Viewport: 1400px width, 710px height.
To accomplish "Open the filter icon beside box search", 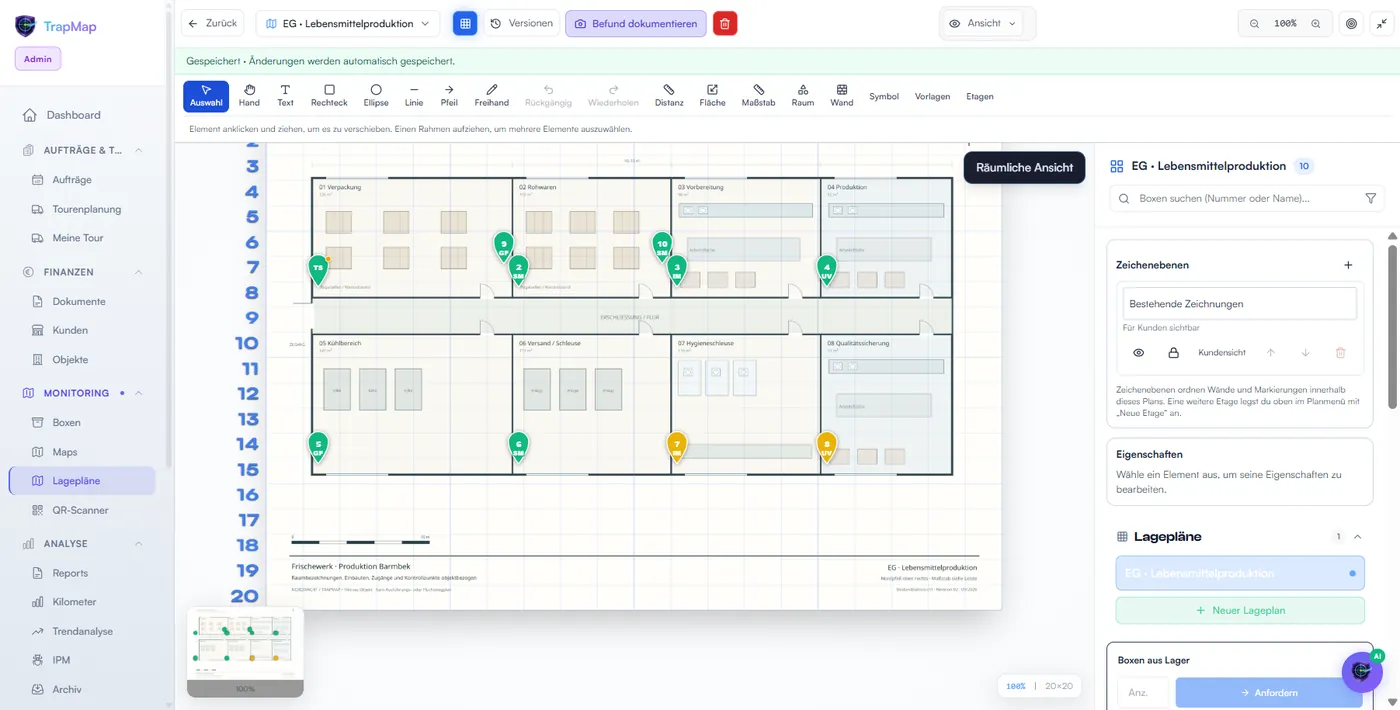I will tap(1371, 199).
